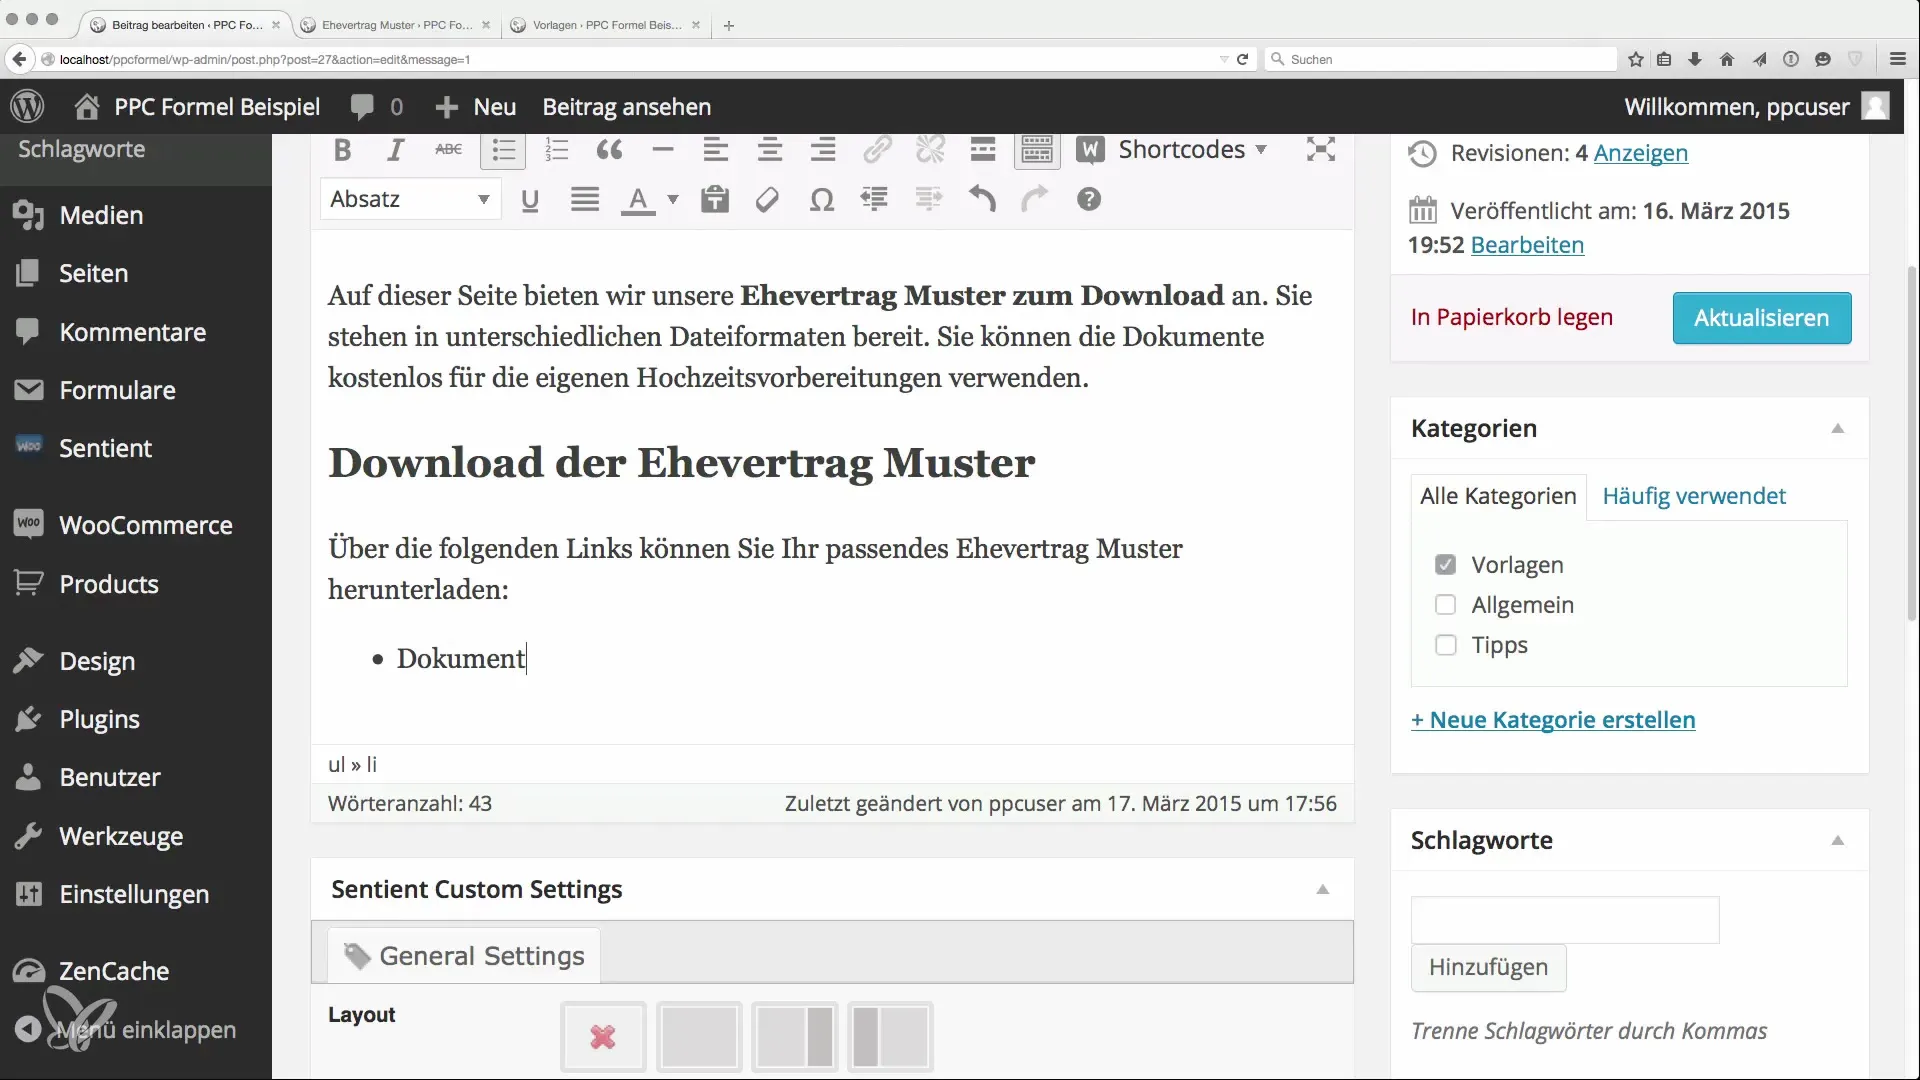
Task: Select the default layout (red X) option
Action: pos(603,1036)
